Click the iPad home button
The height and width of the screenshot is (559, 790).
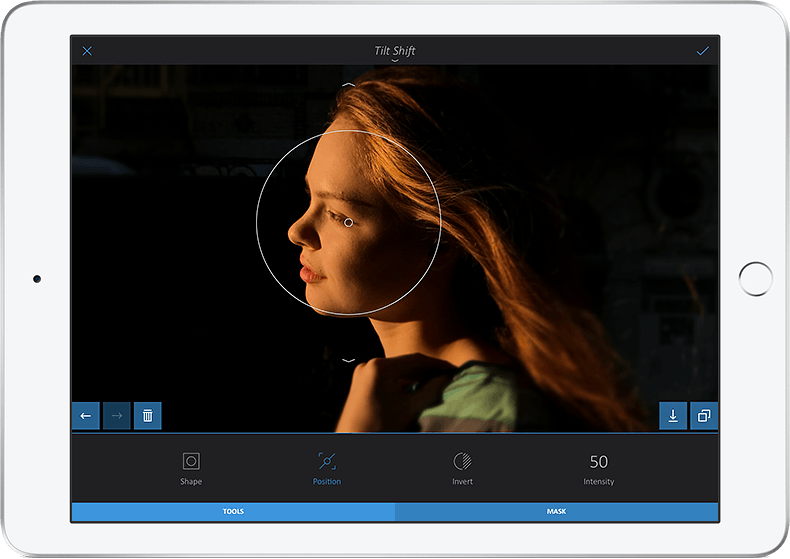coord(755,278)
